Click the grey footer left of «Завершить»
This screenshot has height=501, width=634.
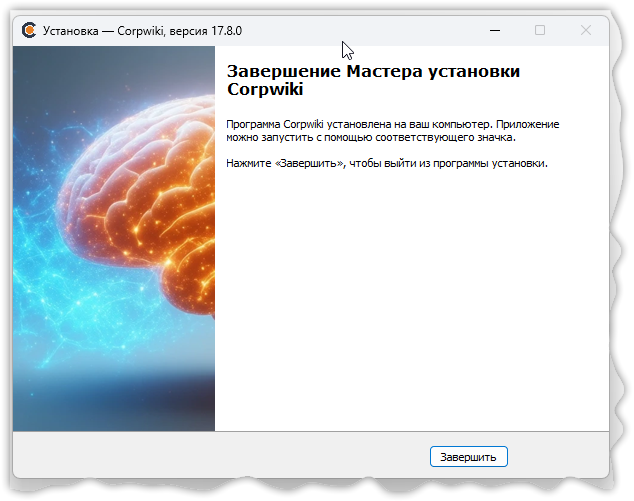pos(220,456)
